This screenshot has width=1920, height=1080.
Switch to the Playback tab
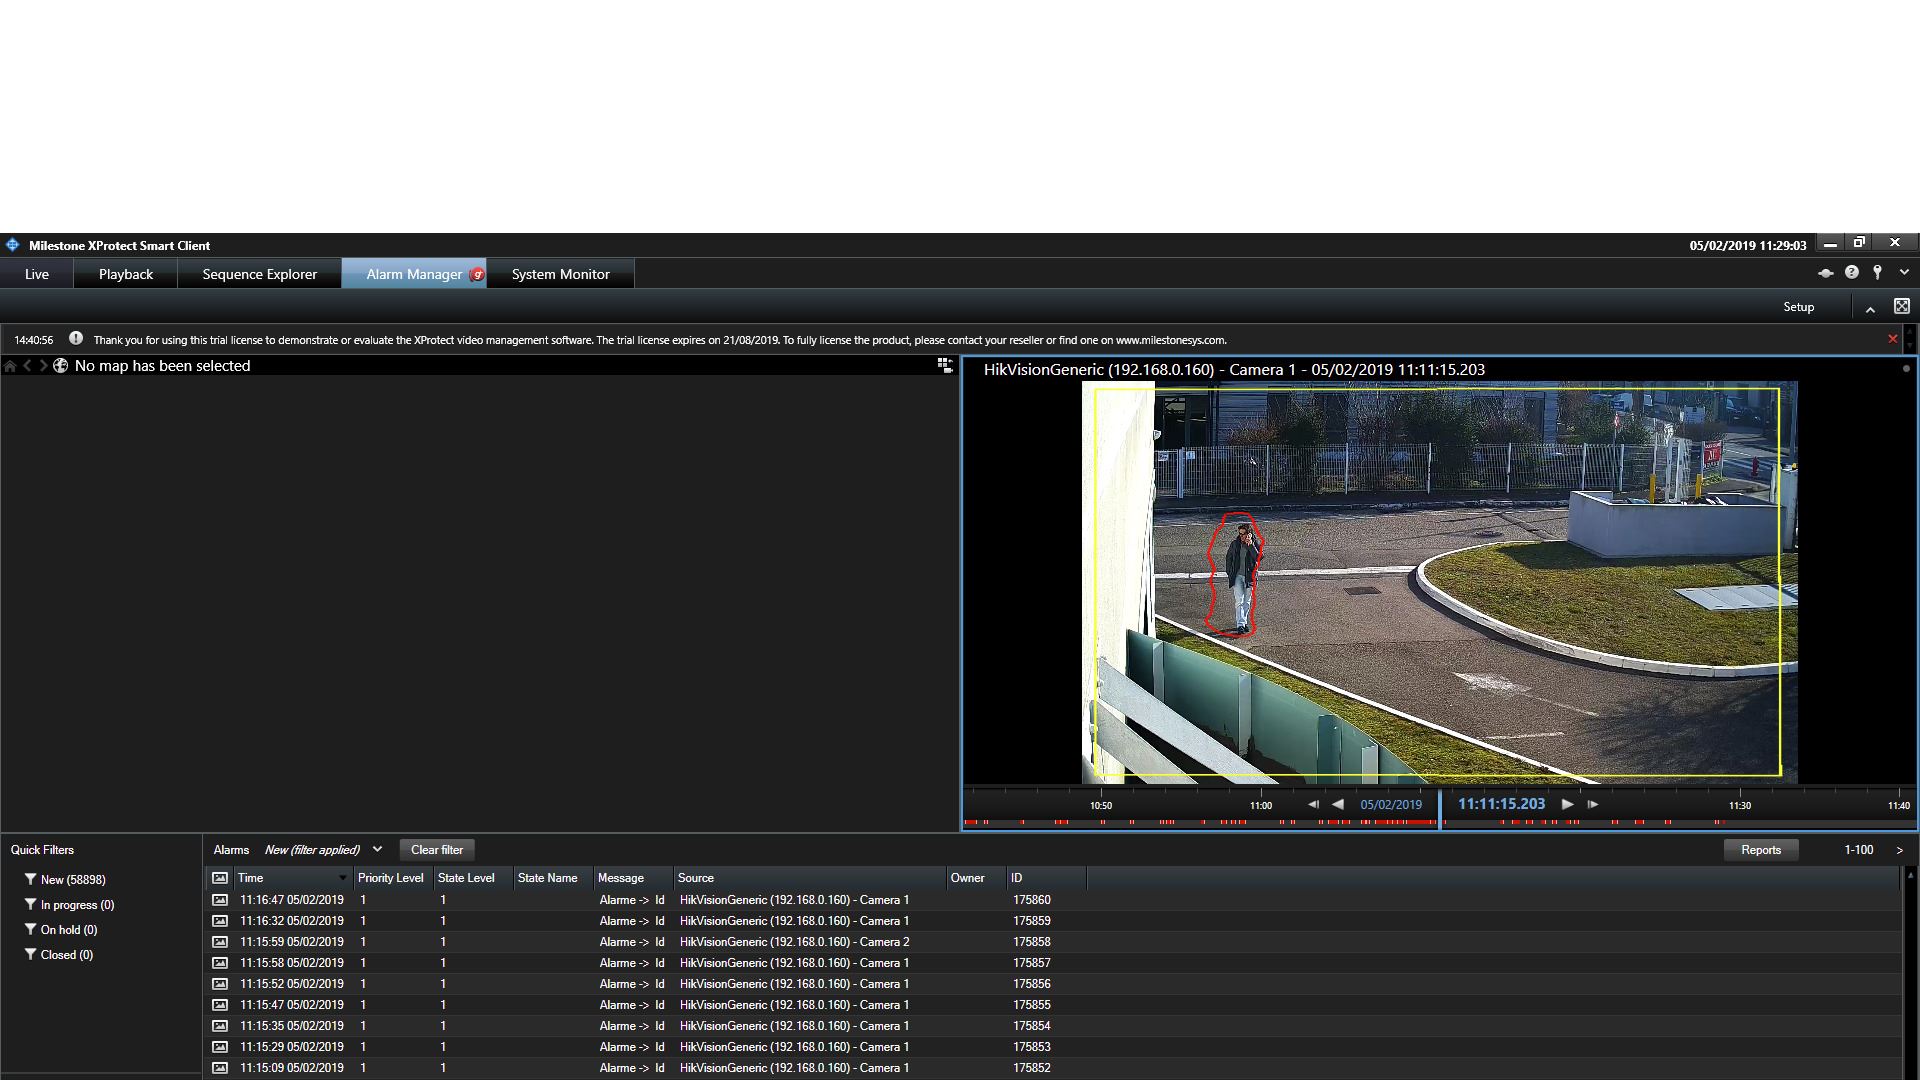coord(126,274)
